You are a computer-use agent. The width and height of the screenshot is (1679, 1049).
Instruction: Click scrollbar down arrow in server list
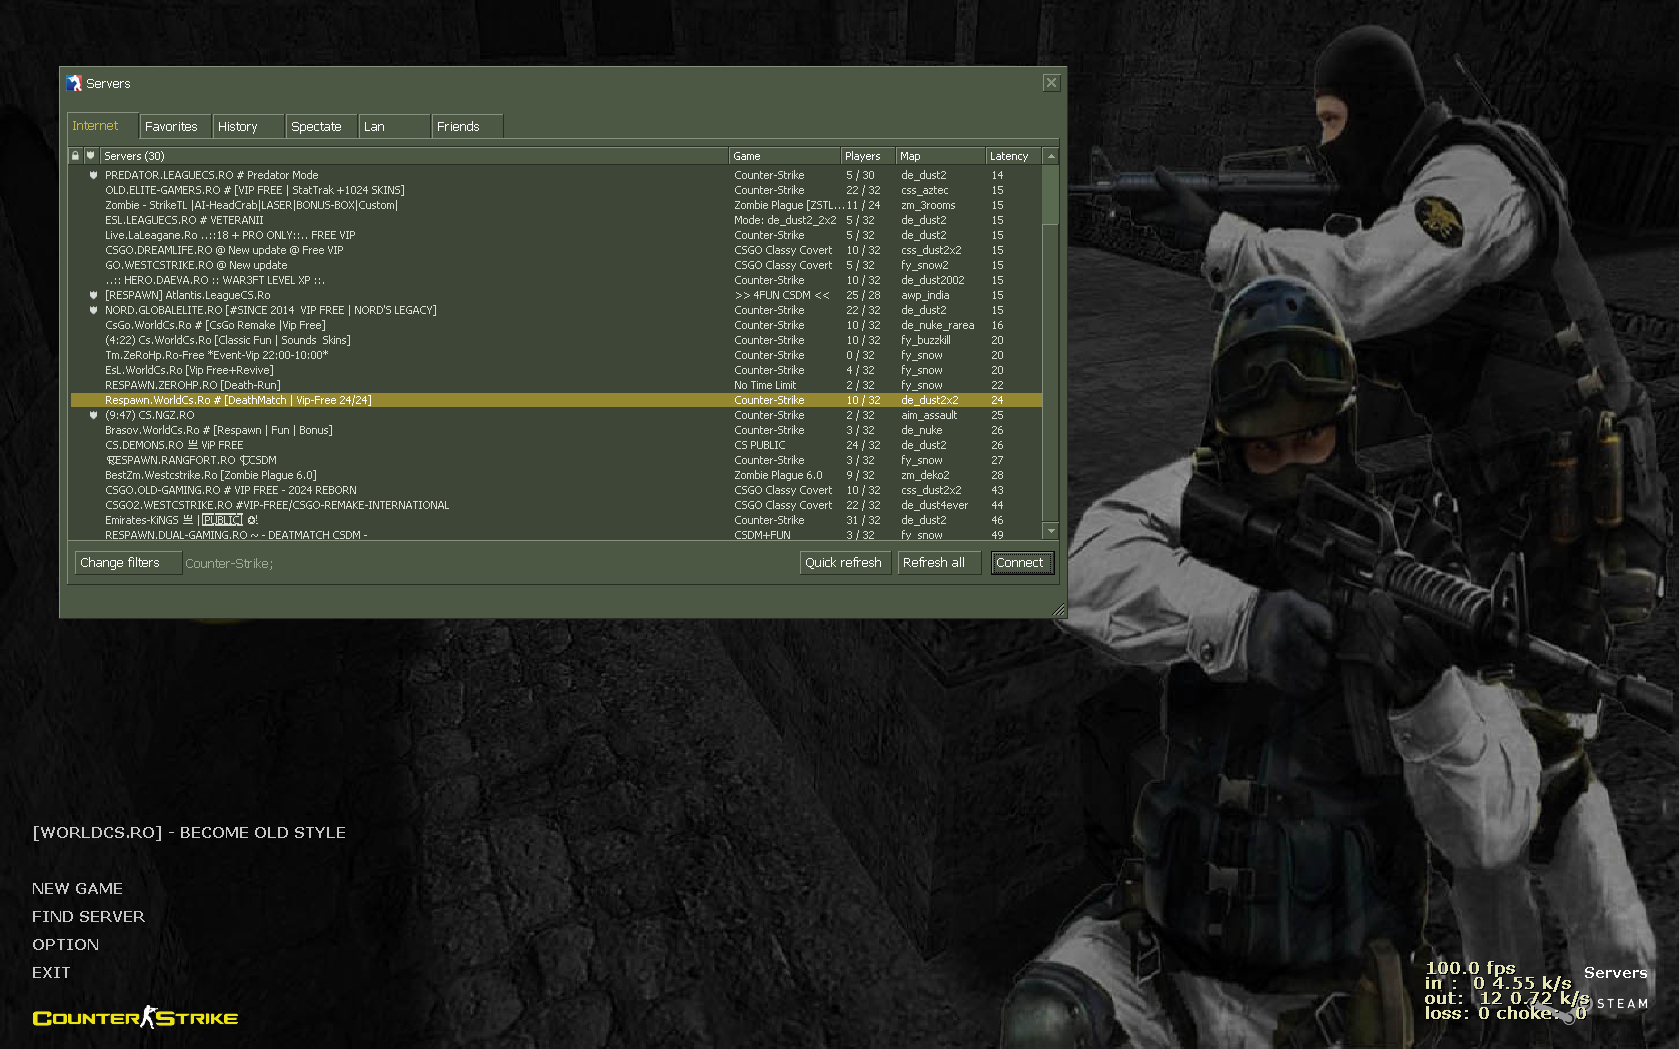tap(1050, 531)
